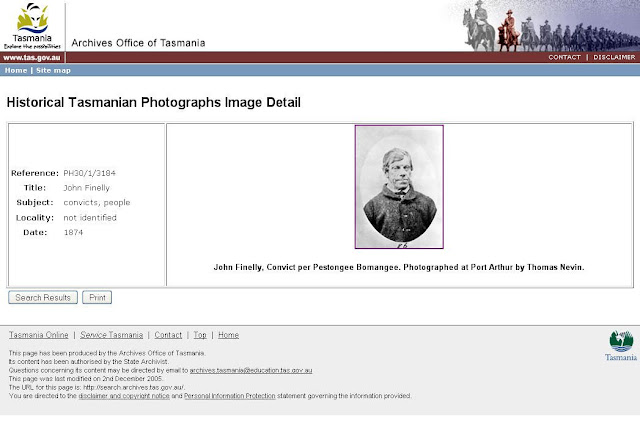Click the Print button

click(x=97, y=298)
